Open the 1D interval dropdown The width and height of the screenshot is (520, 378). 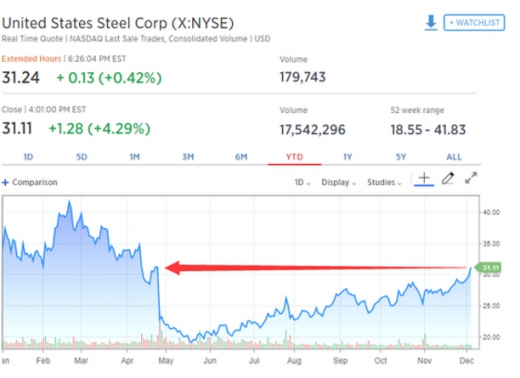(302, 182)
